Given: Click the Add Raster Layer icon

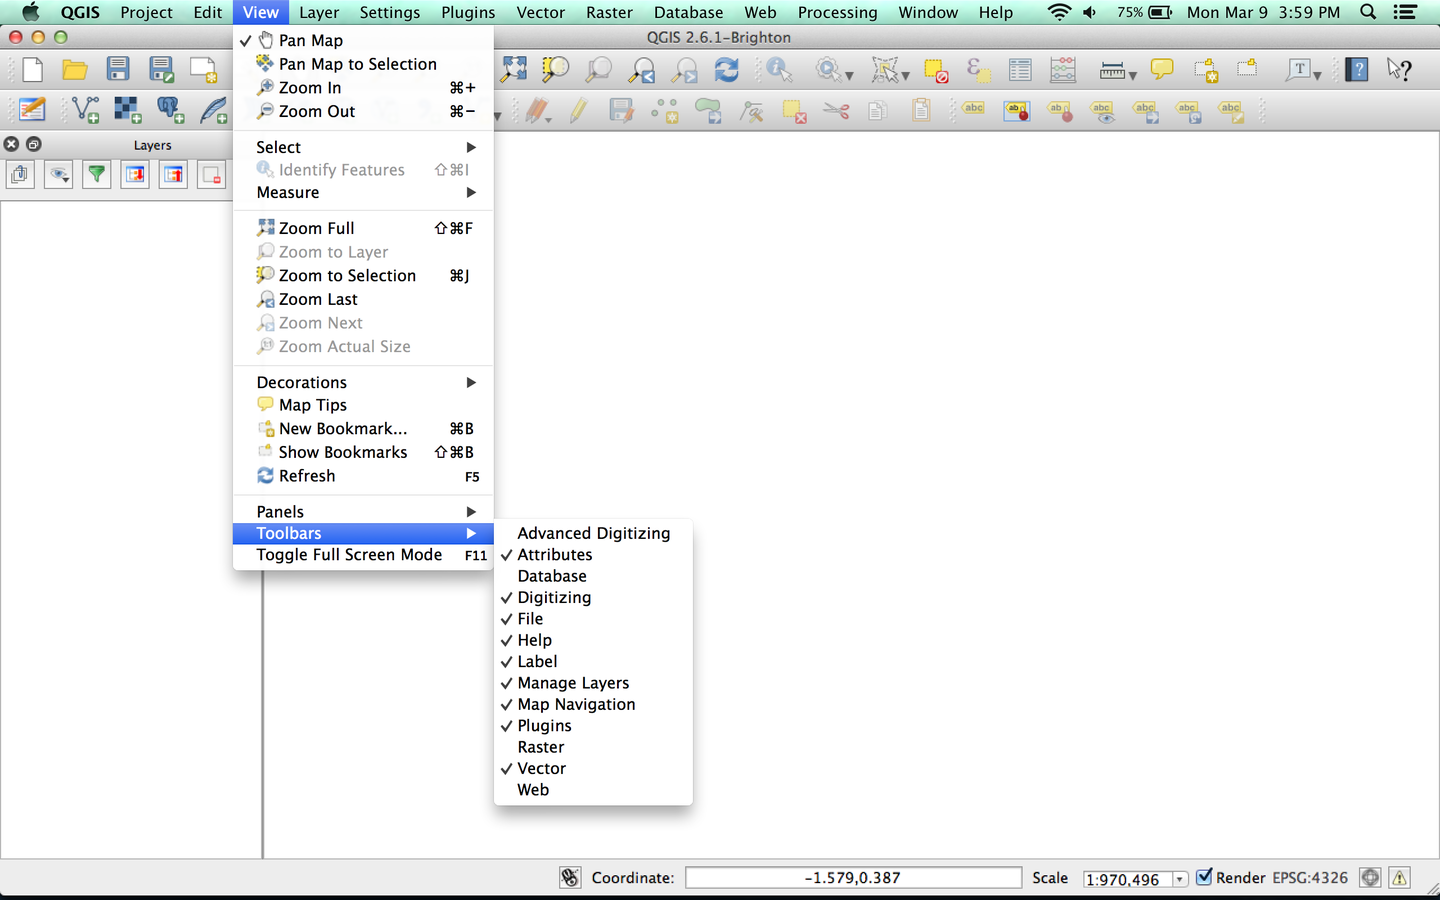Looking at the screenshot, I should coord(128,110).
